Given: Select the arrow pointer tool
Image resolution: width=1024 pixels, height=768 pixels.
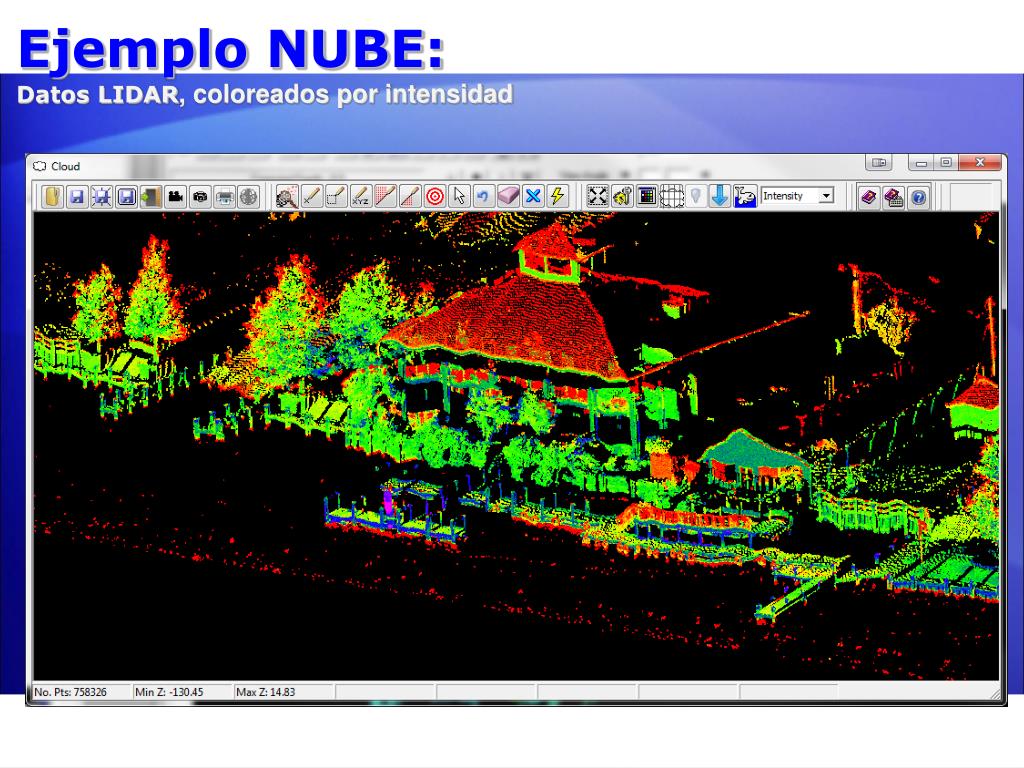Looking at the screenshot, I should coord(459,196).
